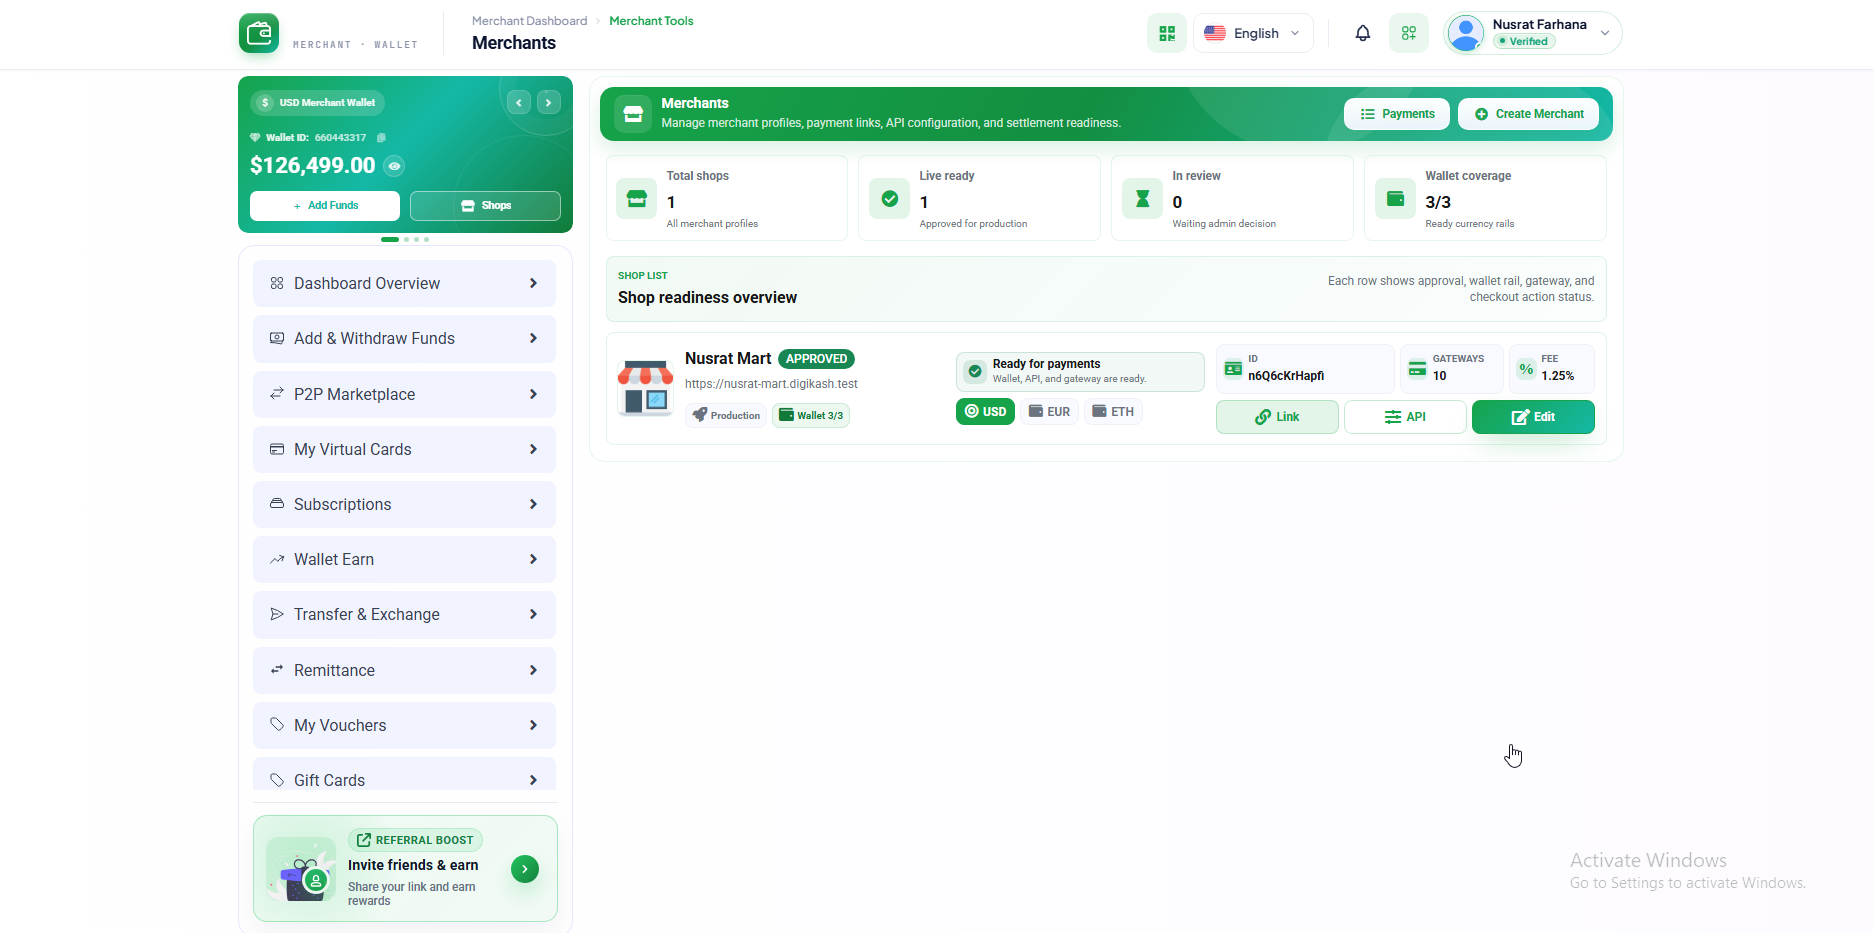Open the apps grid shortcut icon
Screen dimensions: 1873x933
(1408, 33)
